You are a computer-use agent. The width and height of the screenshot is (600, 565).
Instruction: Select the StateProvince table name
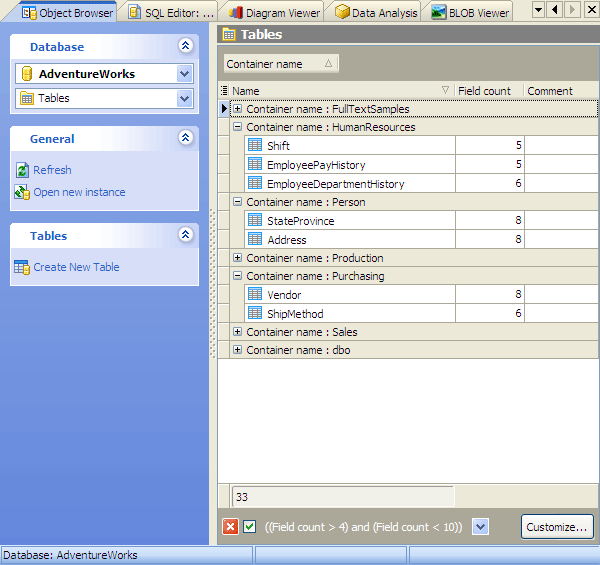300,221
